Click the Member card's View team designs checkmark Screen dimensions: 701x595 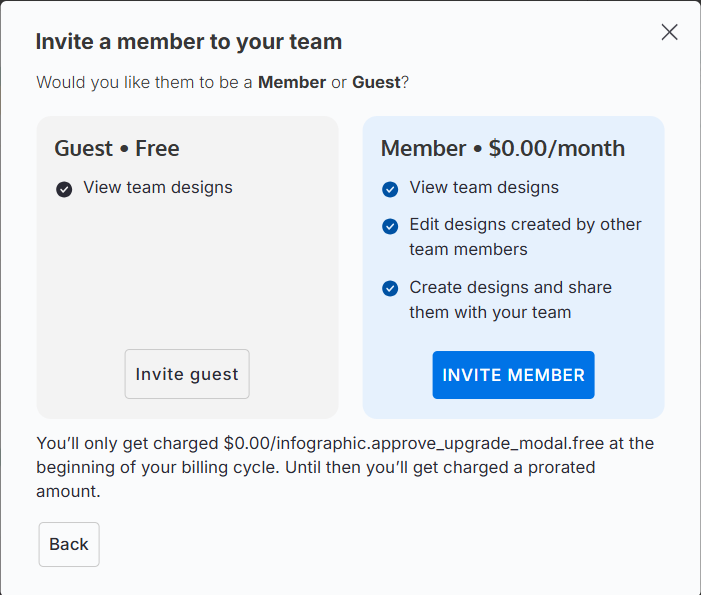pyautogui.click(x=390, y=189)
